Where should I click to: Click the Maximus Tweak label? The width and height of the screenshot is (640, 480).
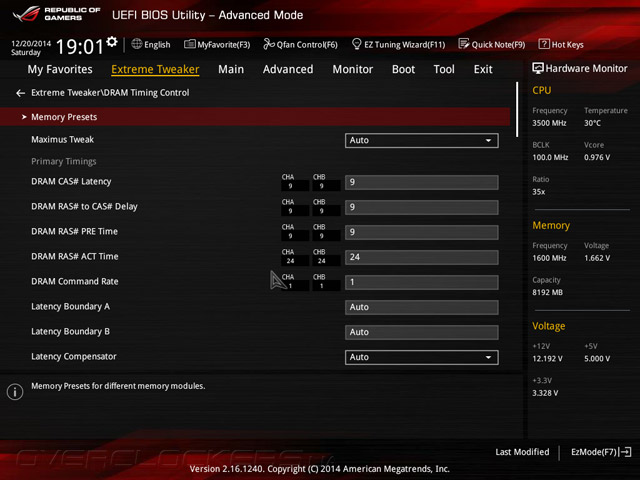[x=62, y=140]
